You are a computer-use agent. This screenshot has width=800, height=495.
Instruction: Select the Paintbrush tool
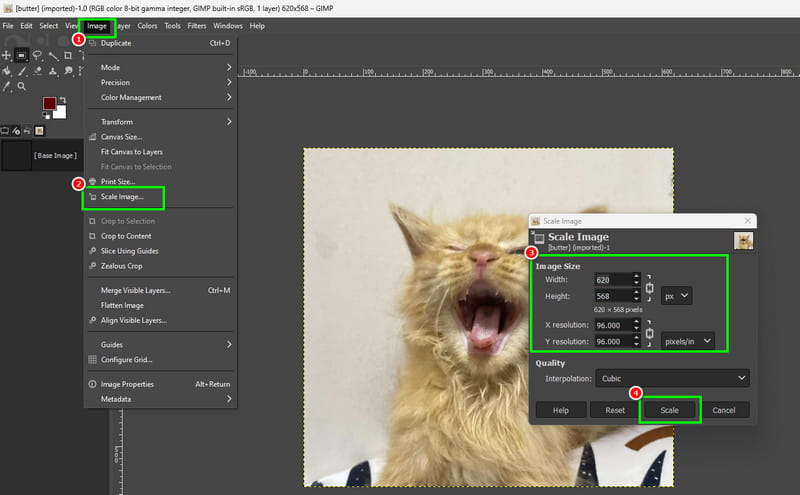(22, 71)
